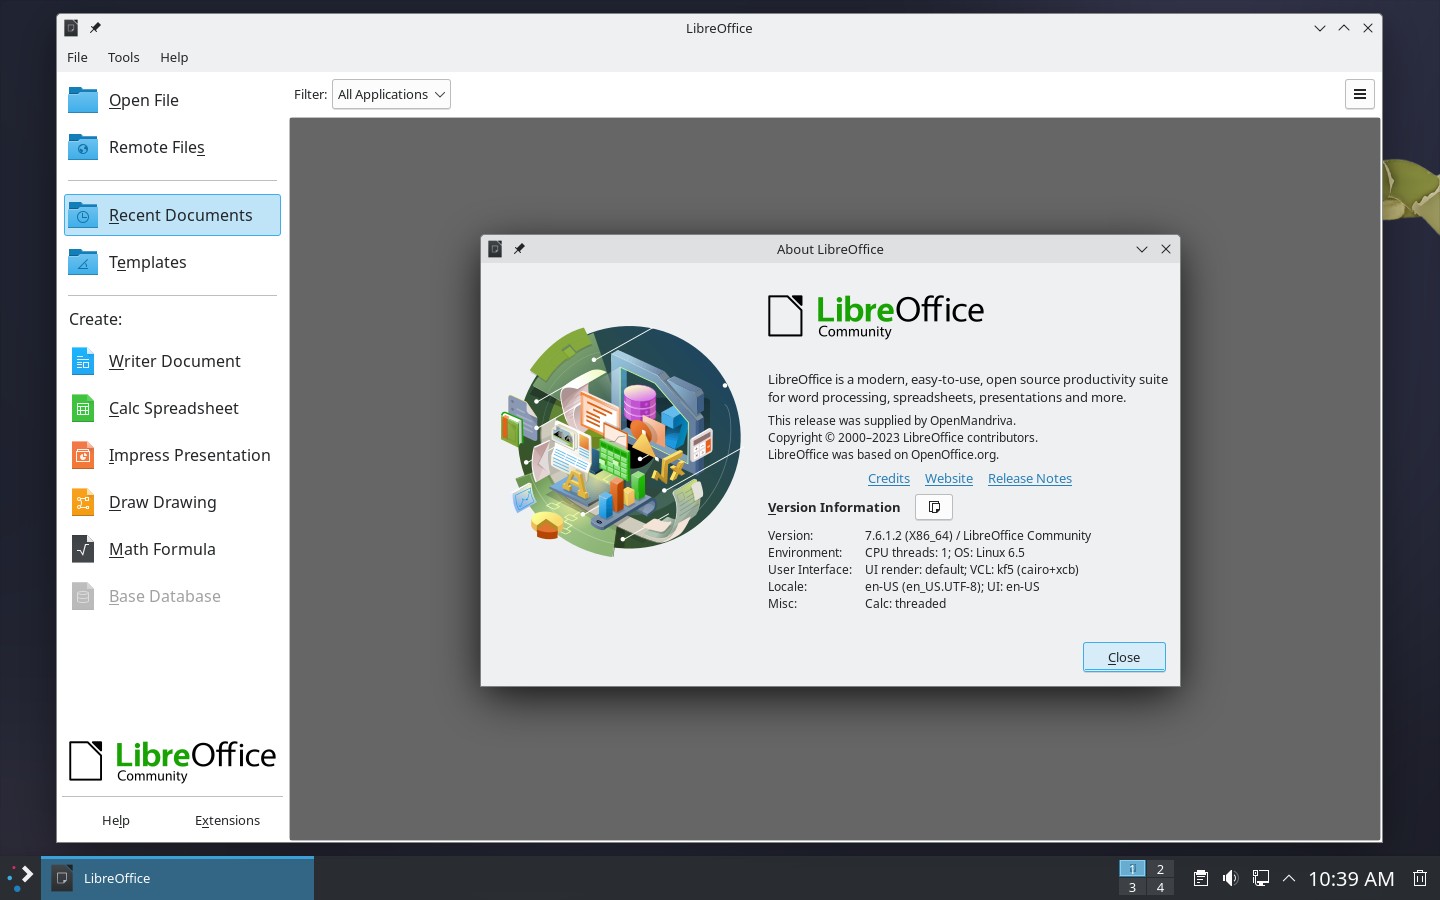This screenshot has width=1440, height=900.
Task: Click the Remote Files folder icon
Action: click(83, 147)
